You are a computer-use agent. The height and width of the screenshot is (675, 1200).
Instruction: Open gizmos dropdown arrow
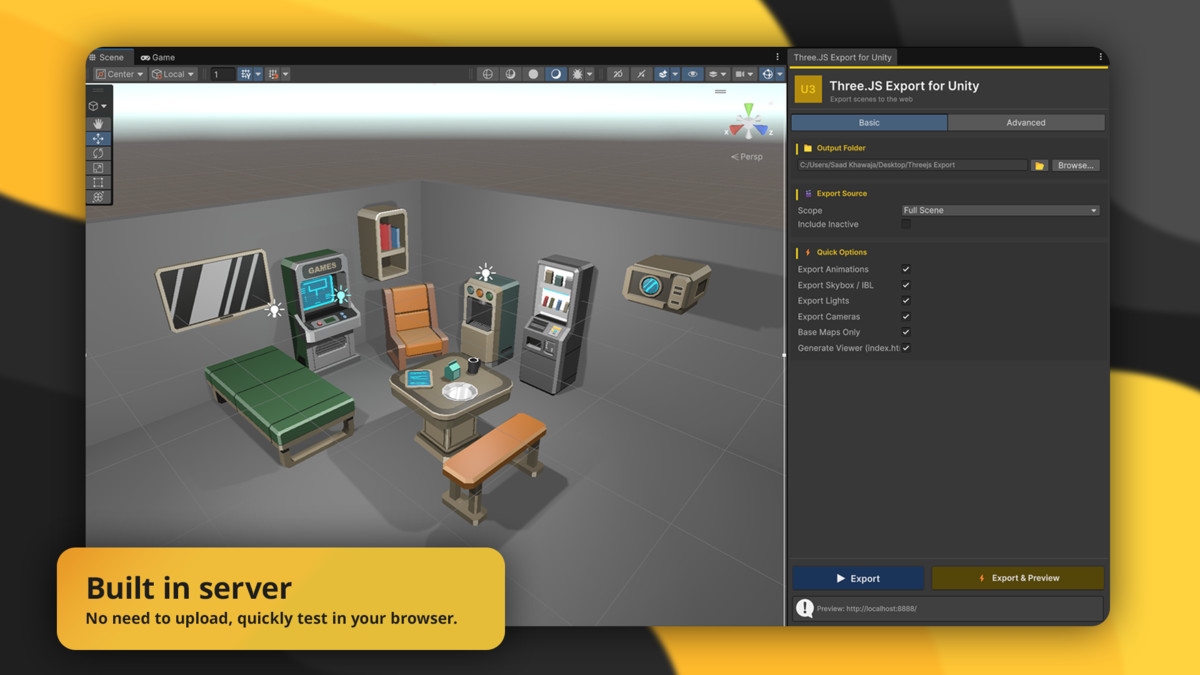tap(780, 74)
